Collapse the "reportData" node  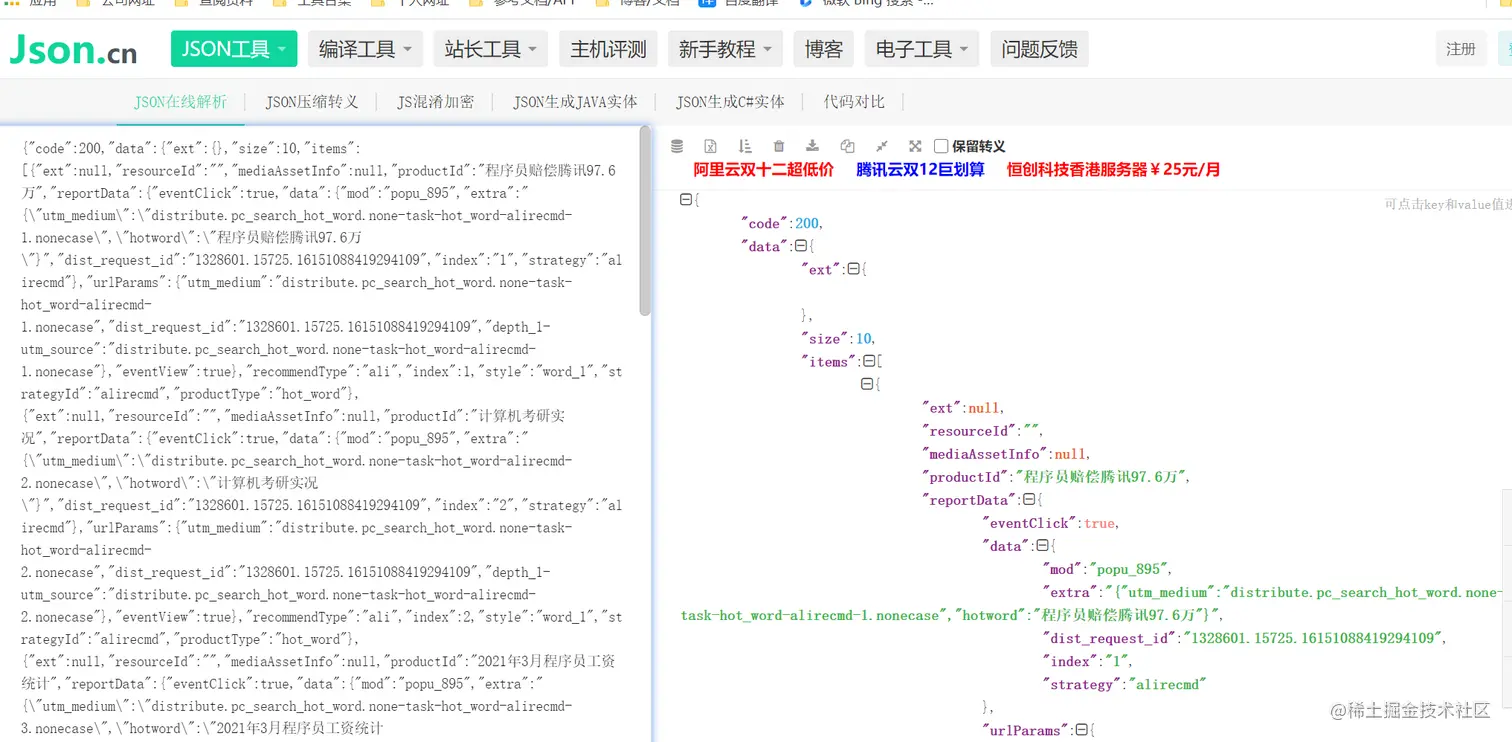click(1030, 500)
